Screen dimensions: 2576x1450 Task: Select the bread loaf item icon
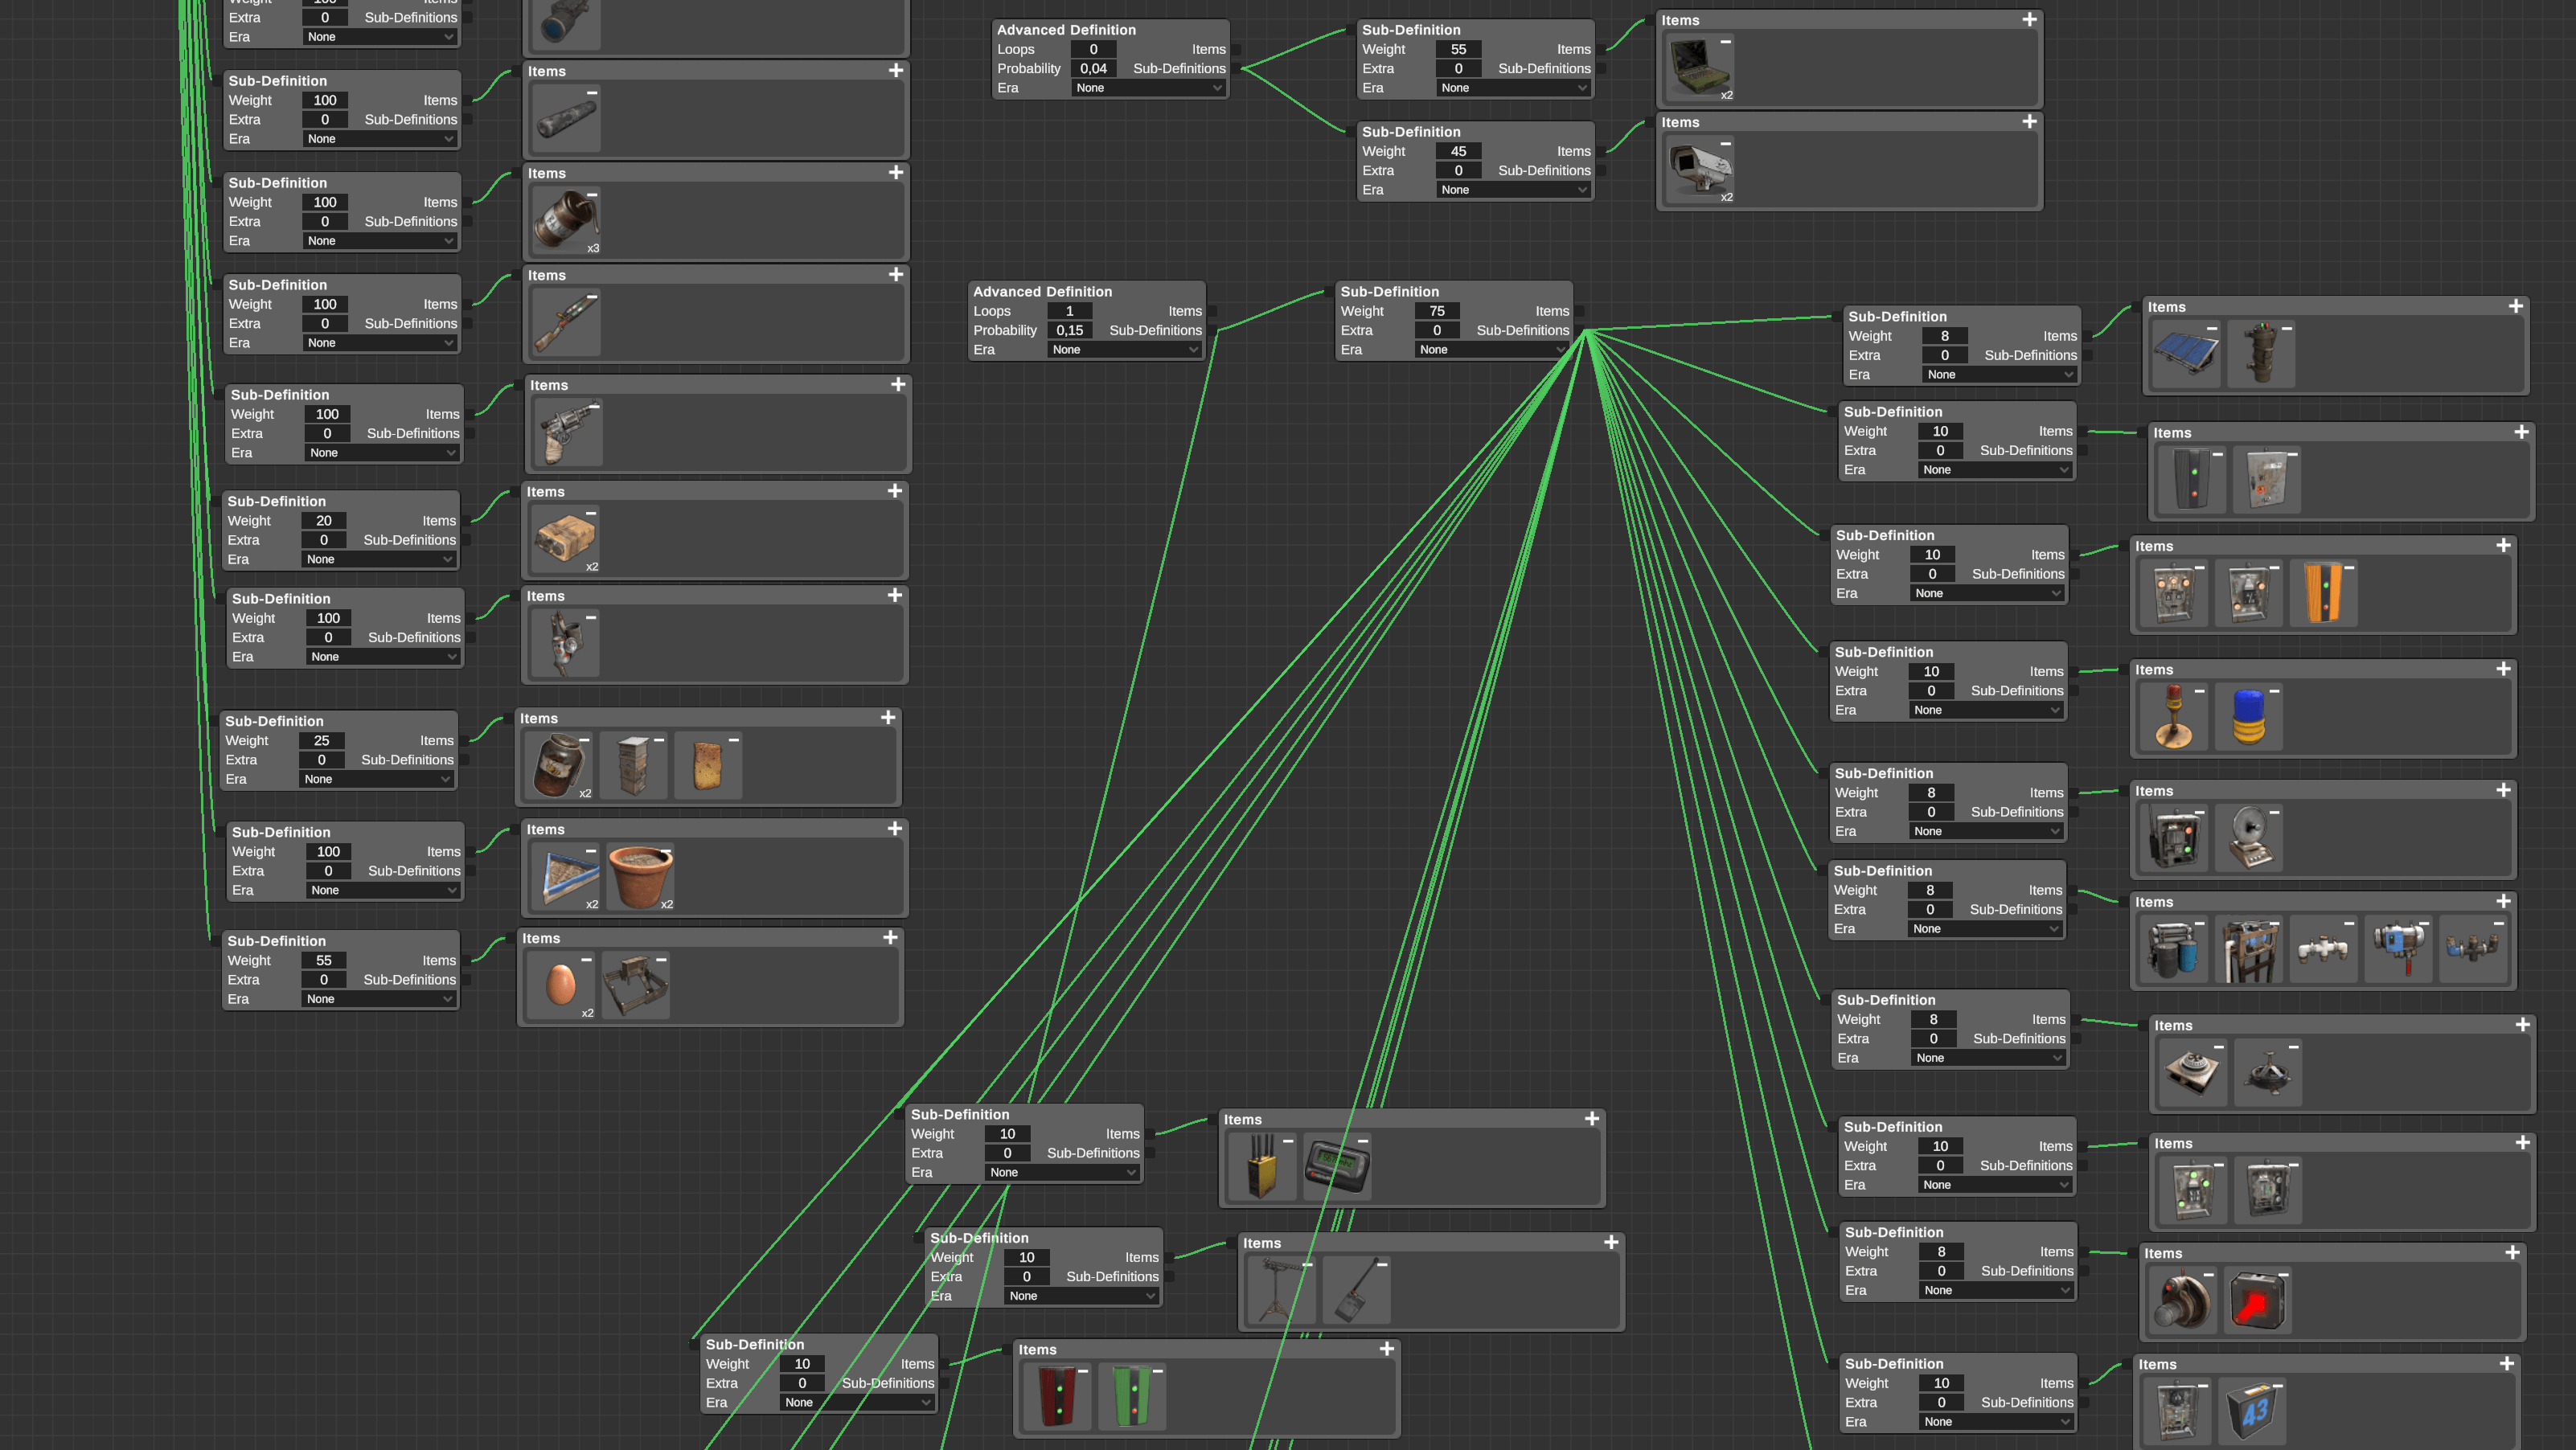pyautogui.click(x=707, y=765)
